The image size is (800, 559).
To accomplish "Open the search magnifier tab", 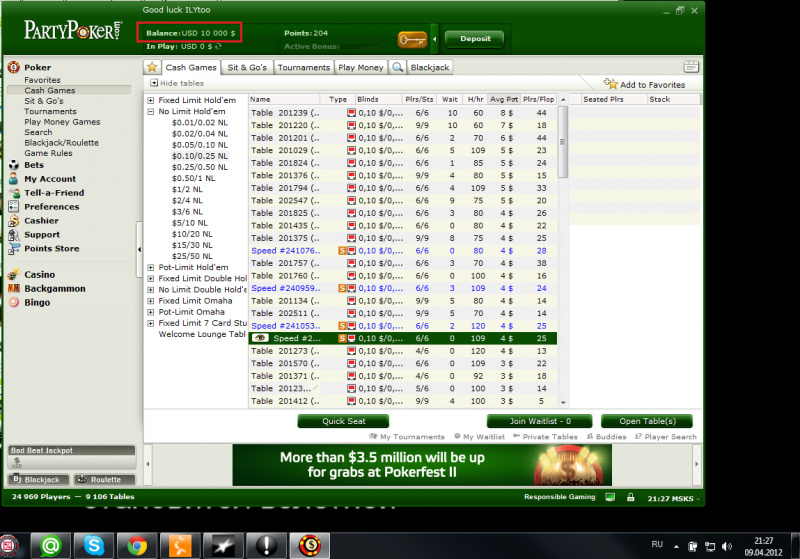I will tap(397, 67).
